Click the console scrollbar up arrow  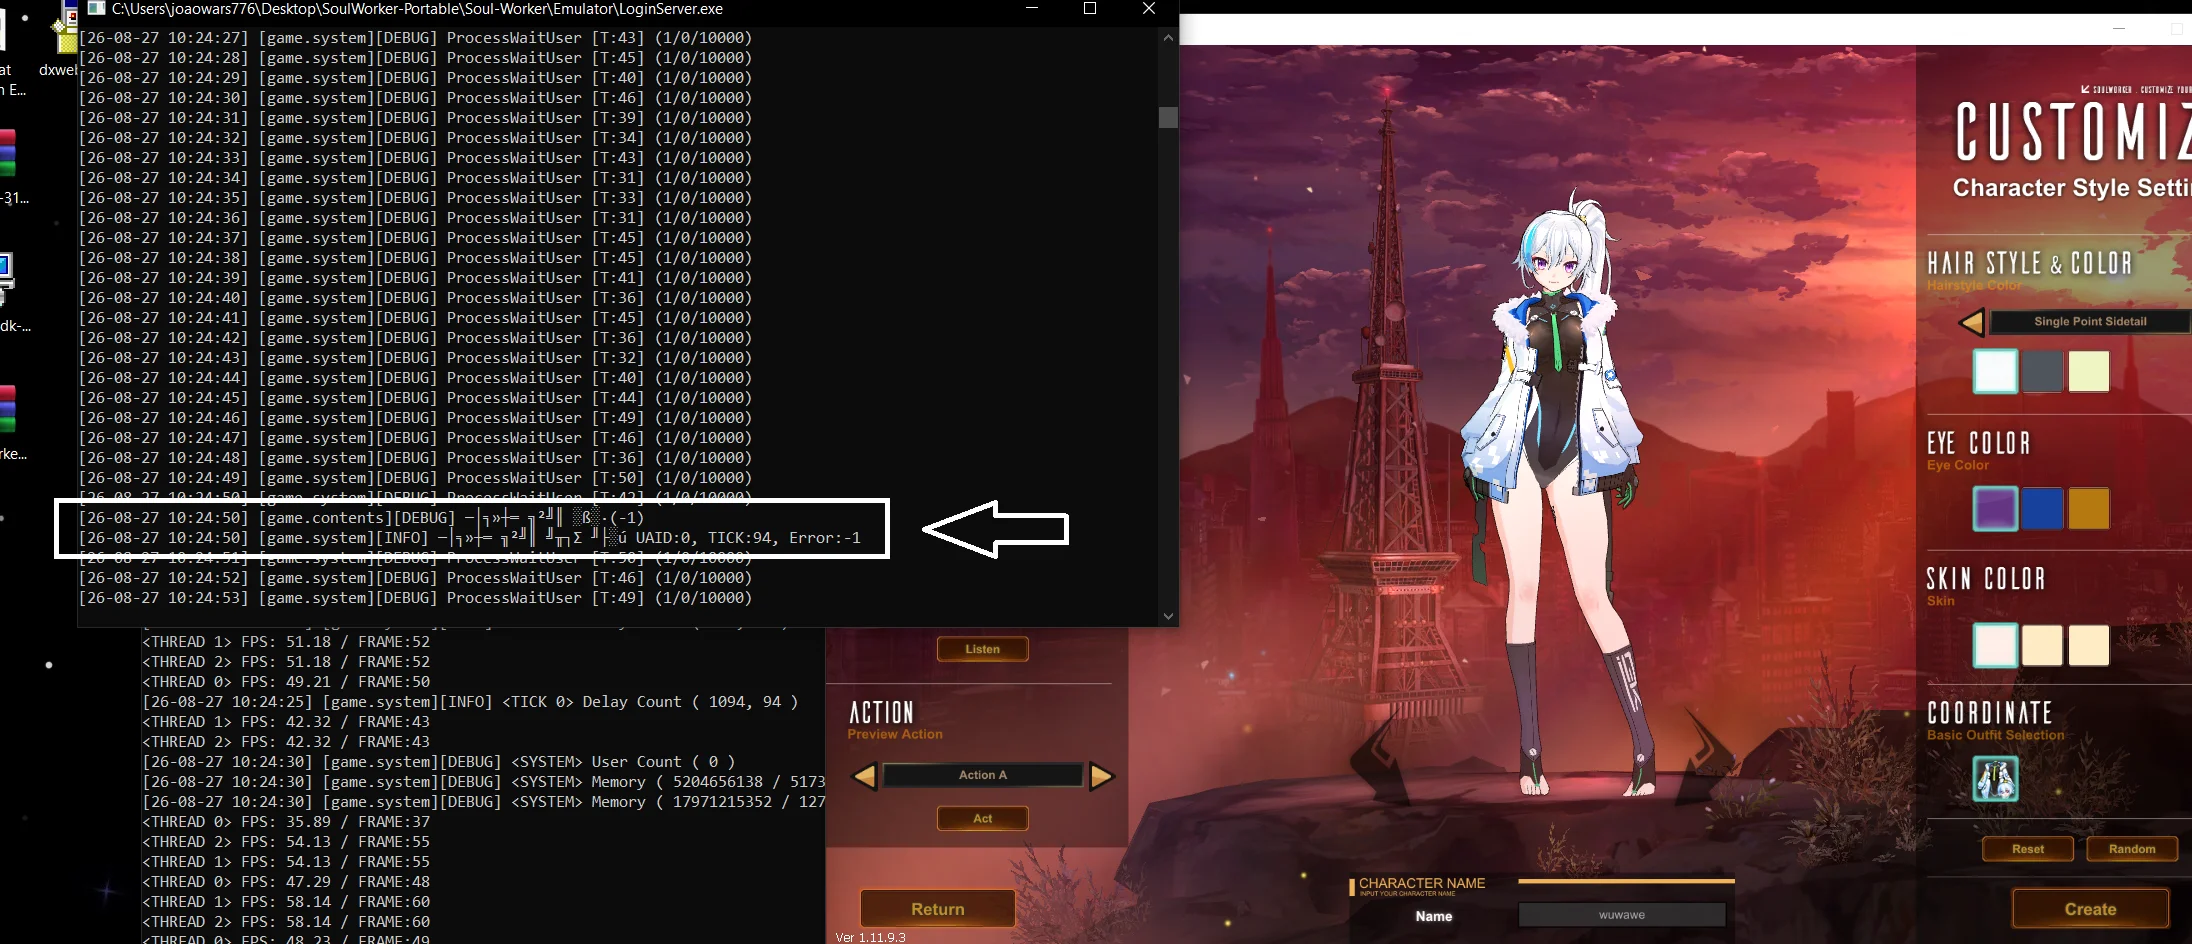(1168, 37)
